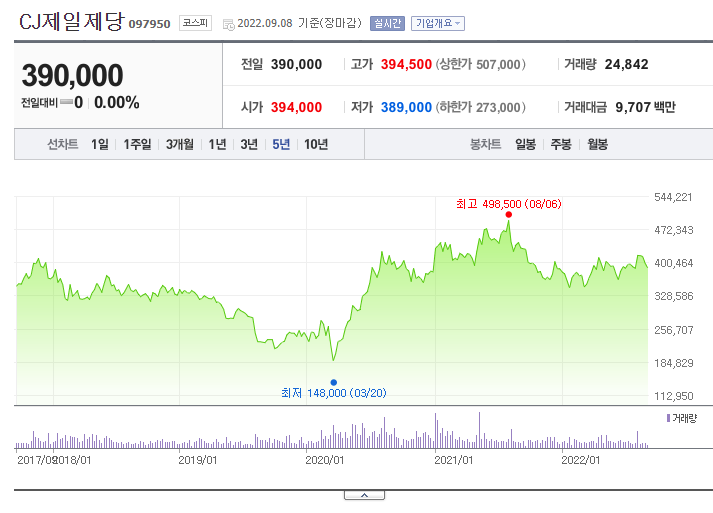Click the 거래대금 value 9,707 백만
Screen dimensions: 713x513
click(x=645, y=107)
